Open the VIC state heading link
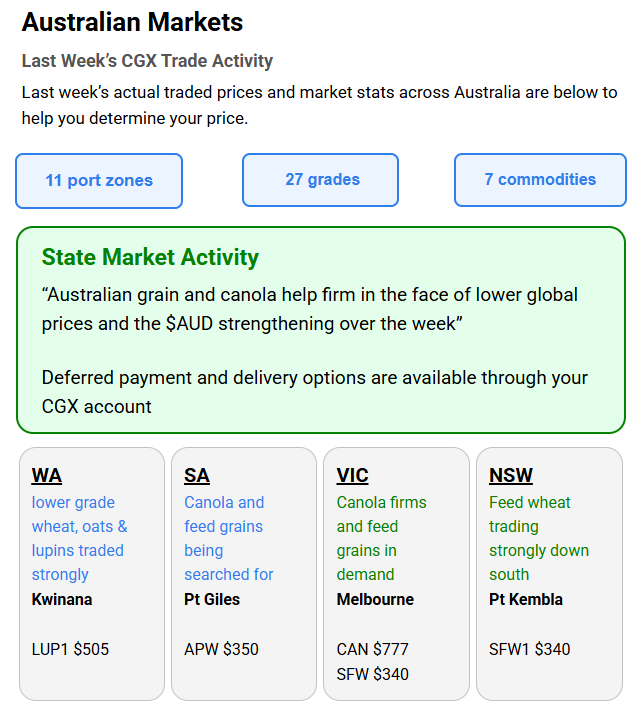The image size is (643, 713). (x=352, y=476)
